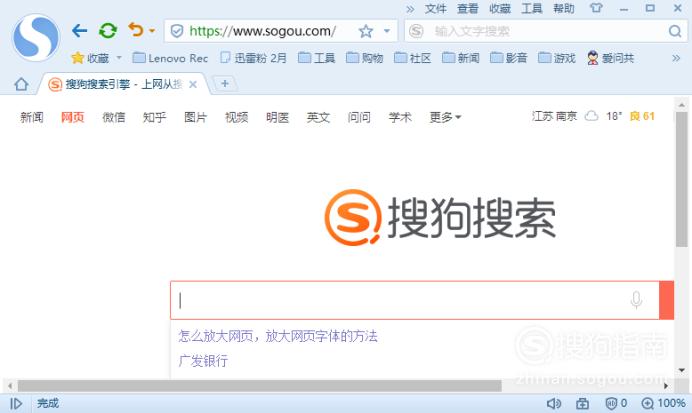Close the 搜狗搜索引擎 tab
The width and height of the screenshot is (692, 413).
coord(193,84)
